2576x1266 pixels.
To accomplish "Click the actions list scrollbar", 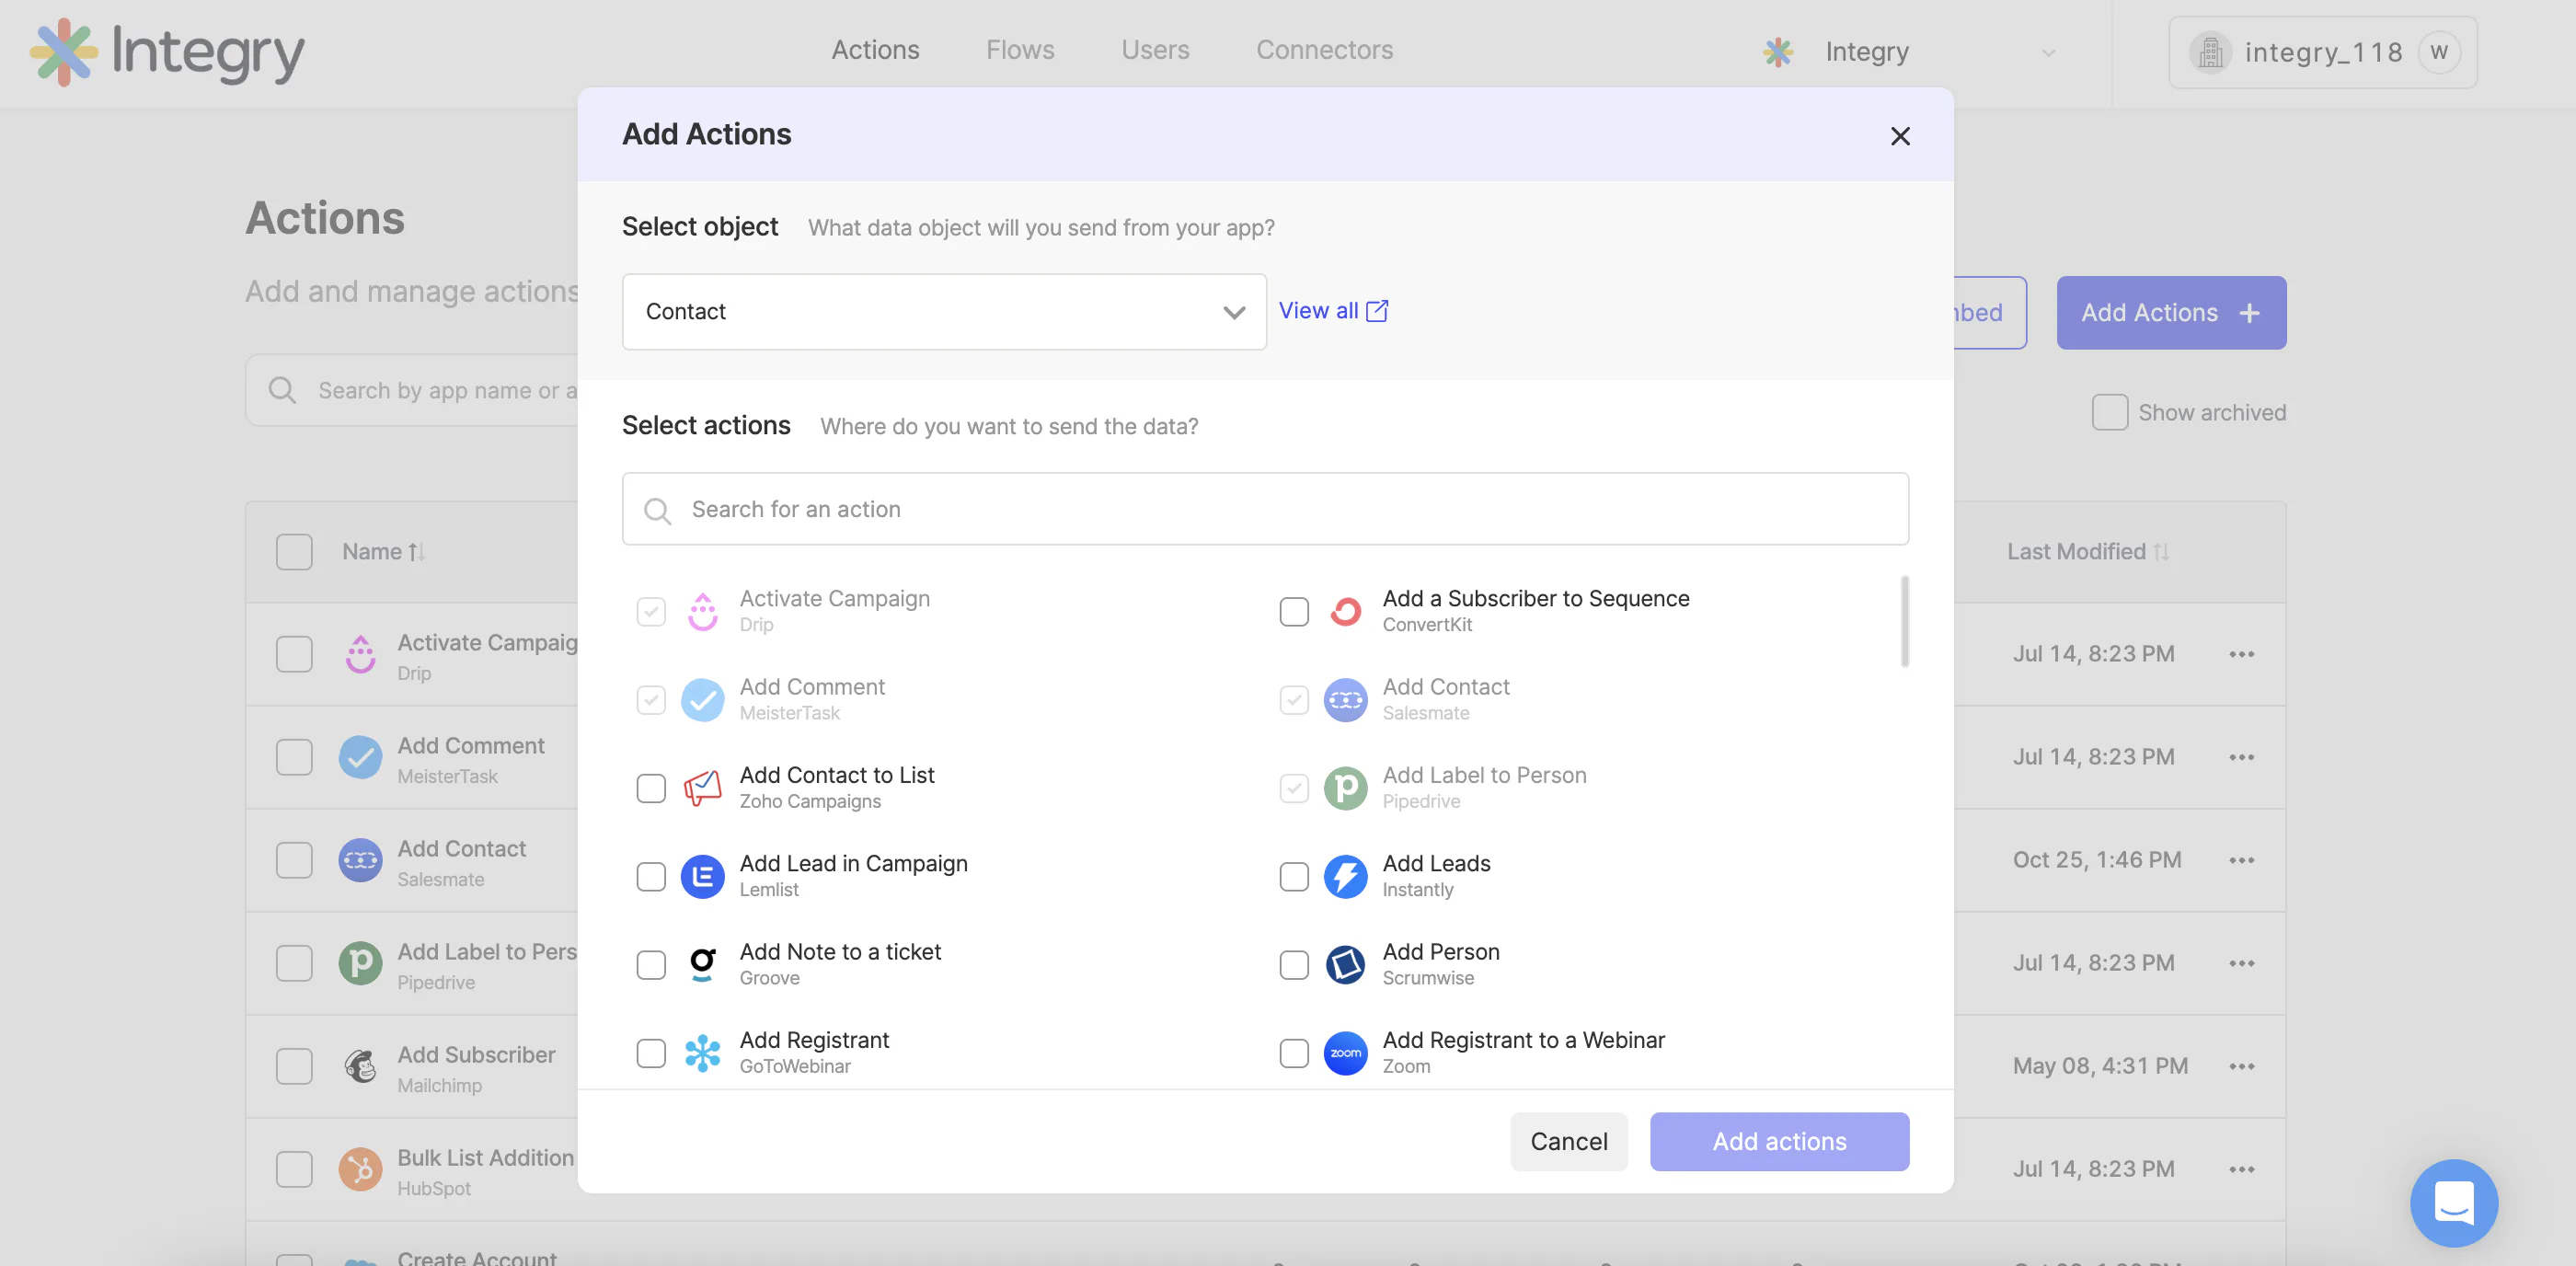I will (x=1904, y=621).
